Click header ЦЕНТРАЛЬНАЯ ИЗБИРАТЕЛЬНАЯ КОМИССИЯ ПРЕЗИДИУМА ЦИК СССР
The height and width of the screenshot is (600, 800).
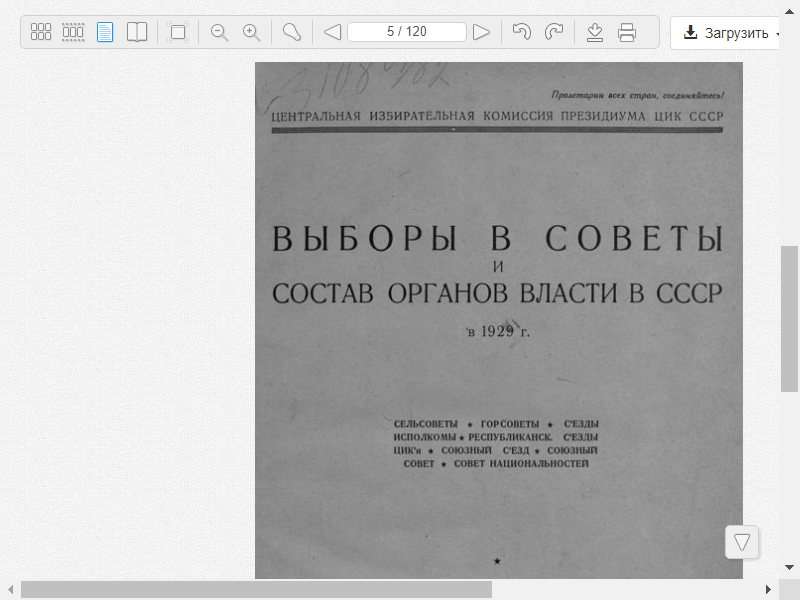coord(497,117)
